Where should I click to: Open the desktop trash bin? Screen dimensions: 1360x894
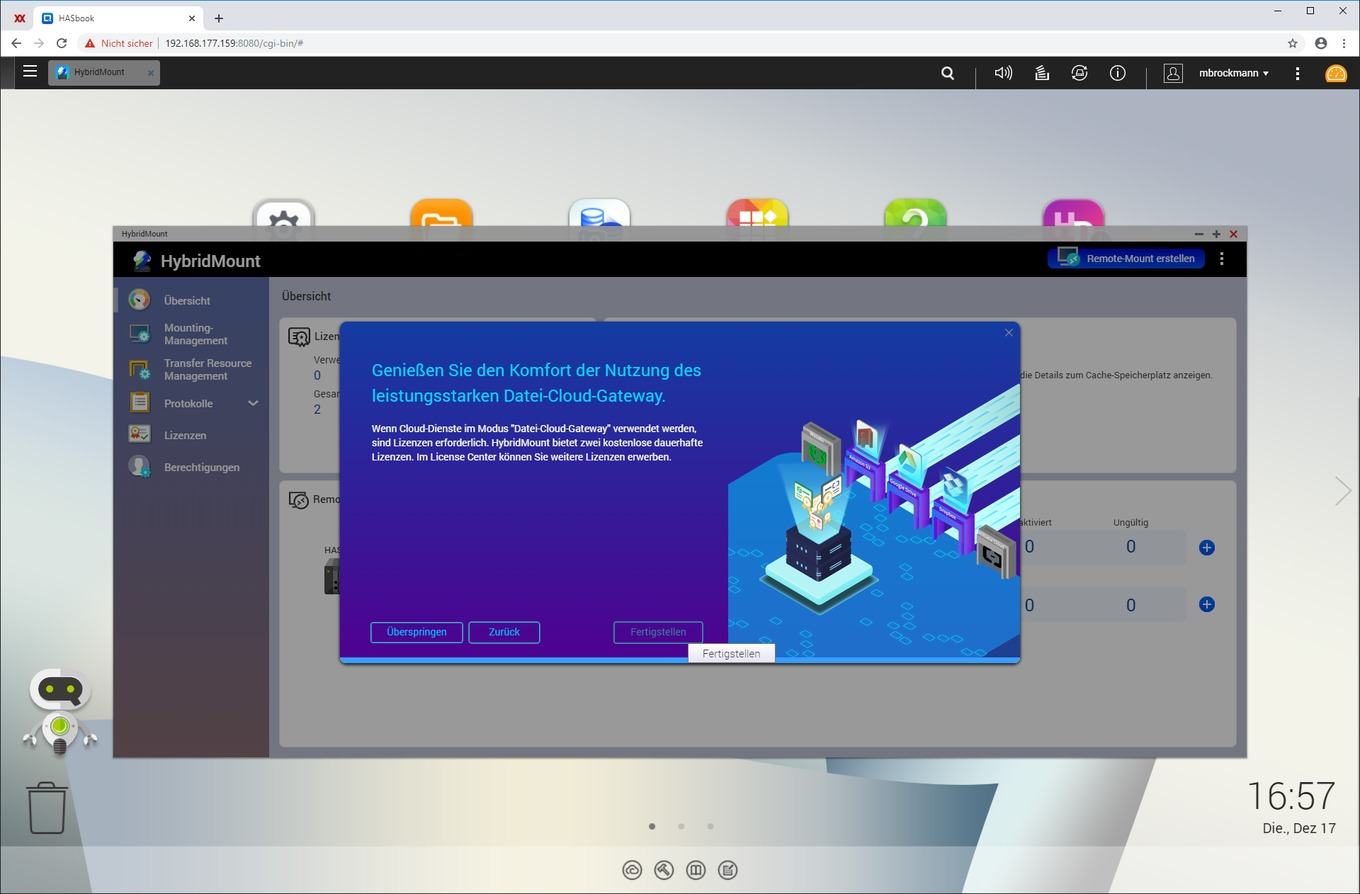pyautogui.click(x=47, y=808)
